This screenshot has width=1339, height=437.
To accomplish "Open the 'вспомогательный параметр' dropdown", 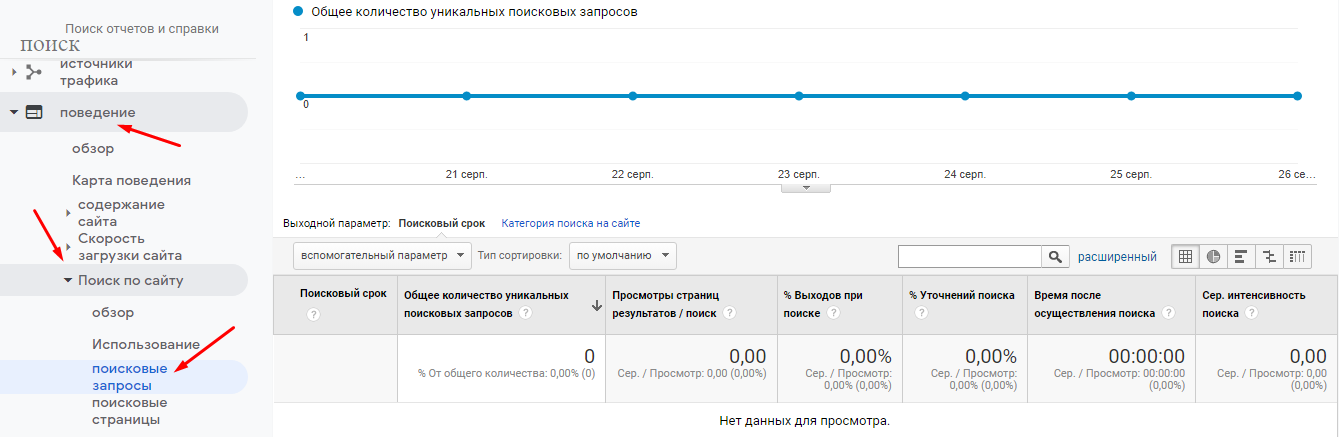I will point(381,256).
